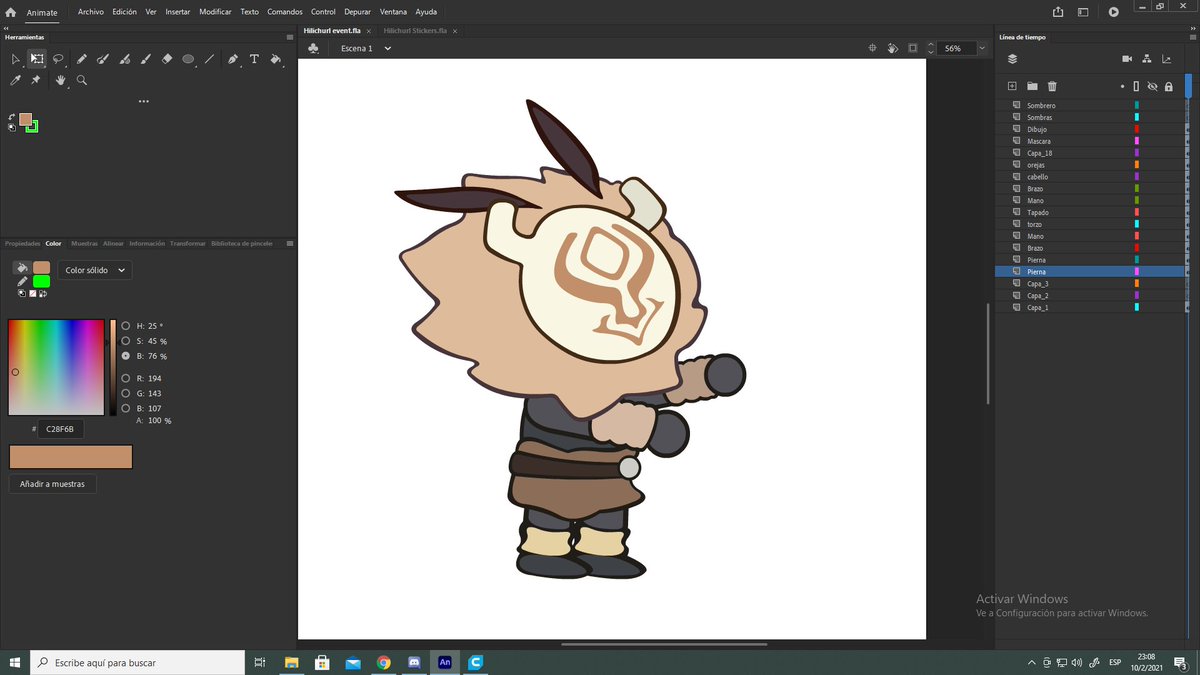
Task: Add a camera in the timeline
Action: point(1127,59)
